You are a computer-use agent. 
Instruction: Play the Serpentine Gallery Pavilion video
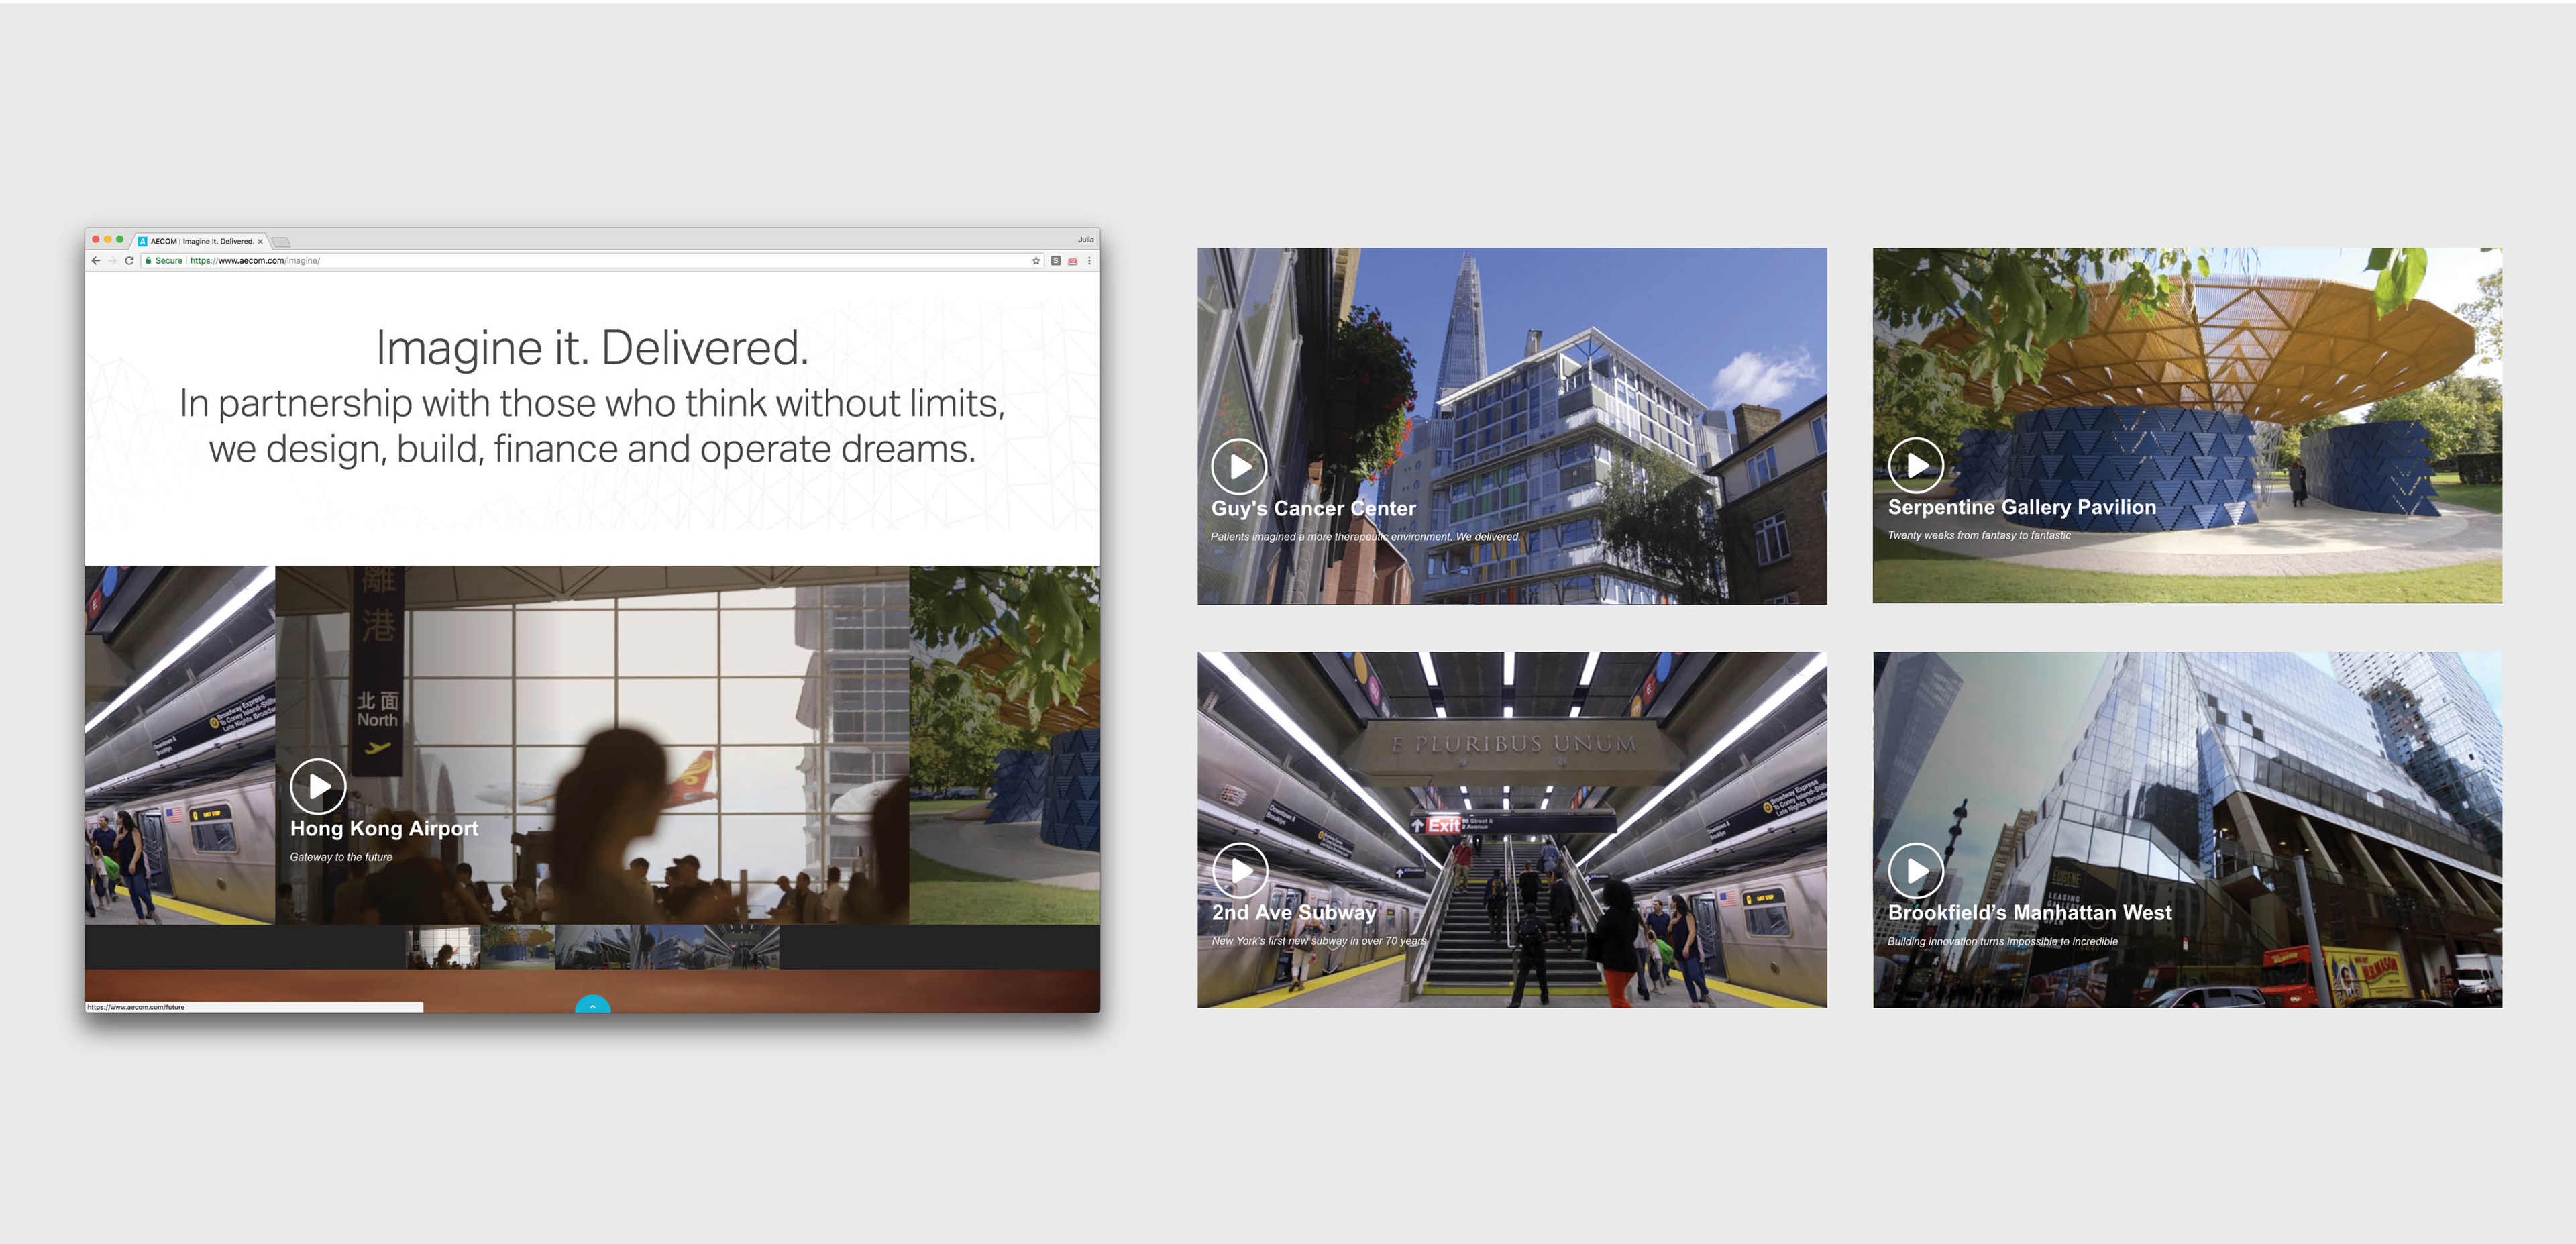[1915, 465]
